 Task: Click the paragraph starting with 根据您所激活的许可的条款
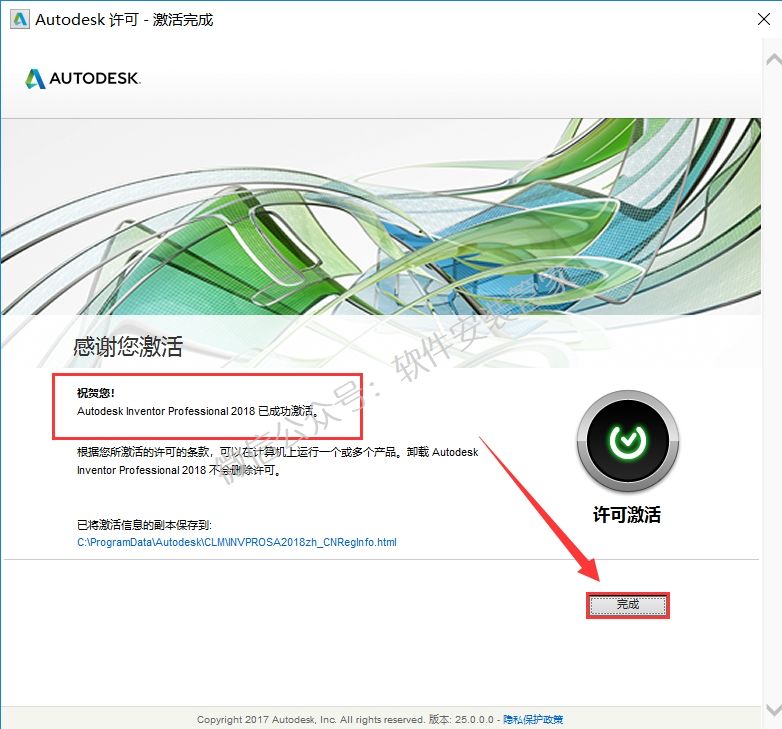pyautogui.click(x=277, y=461)
